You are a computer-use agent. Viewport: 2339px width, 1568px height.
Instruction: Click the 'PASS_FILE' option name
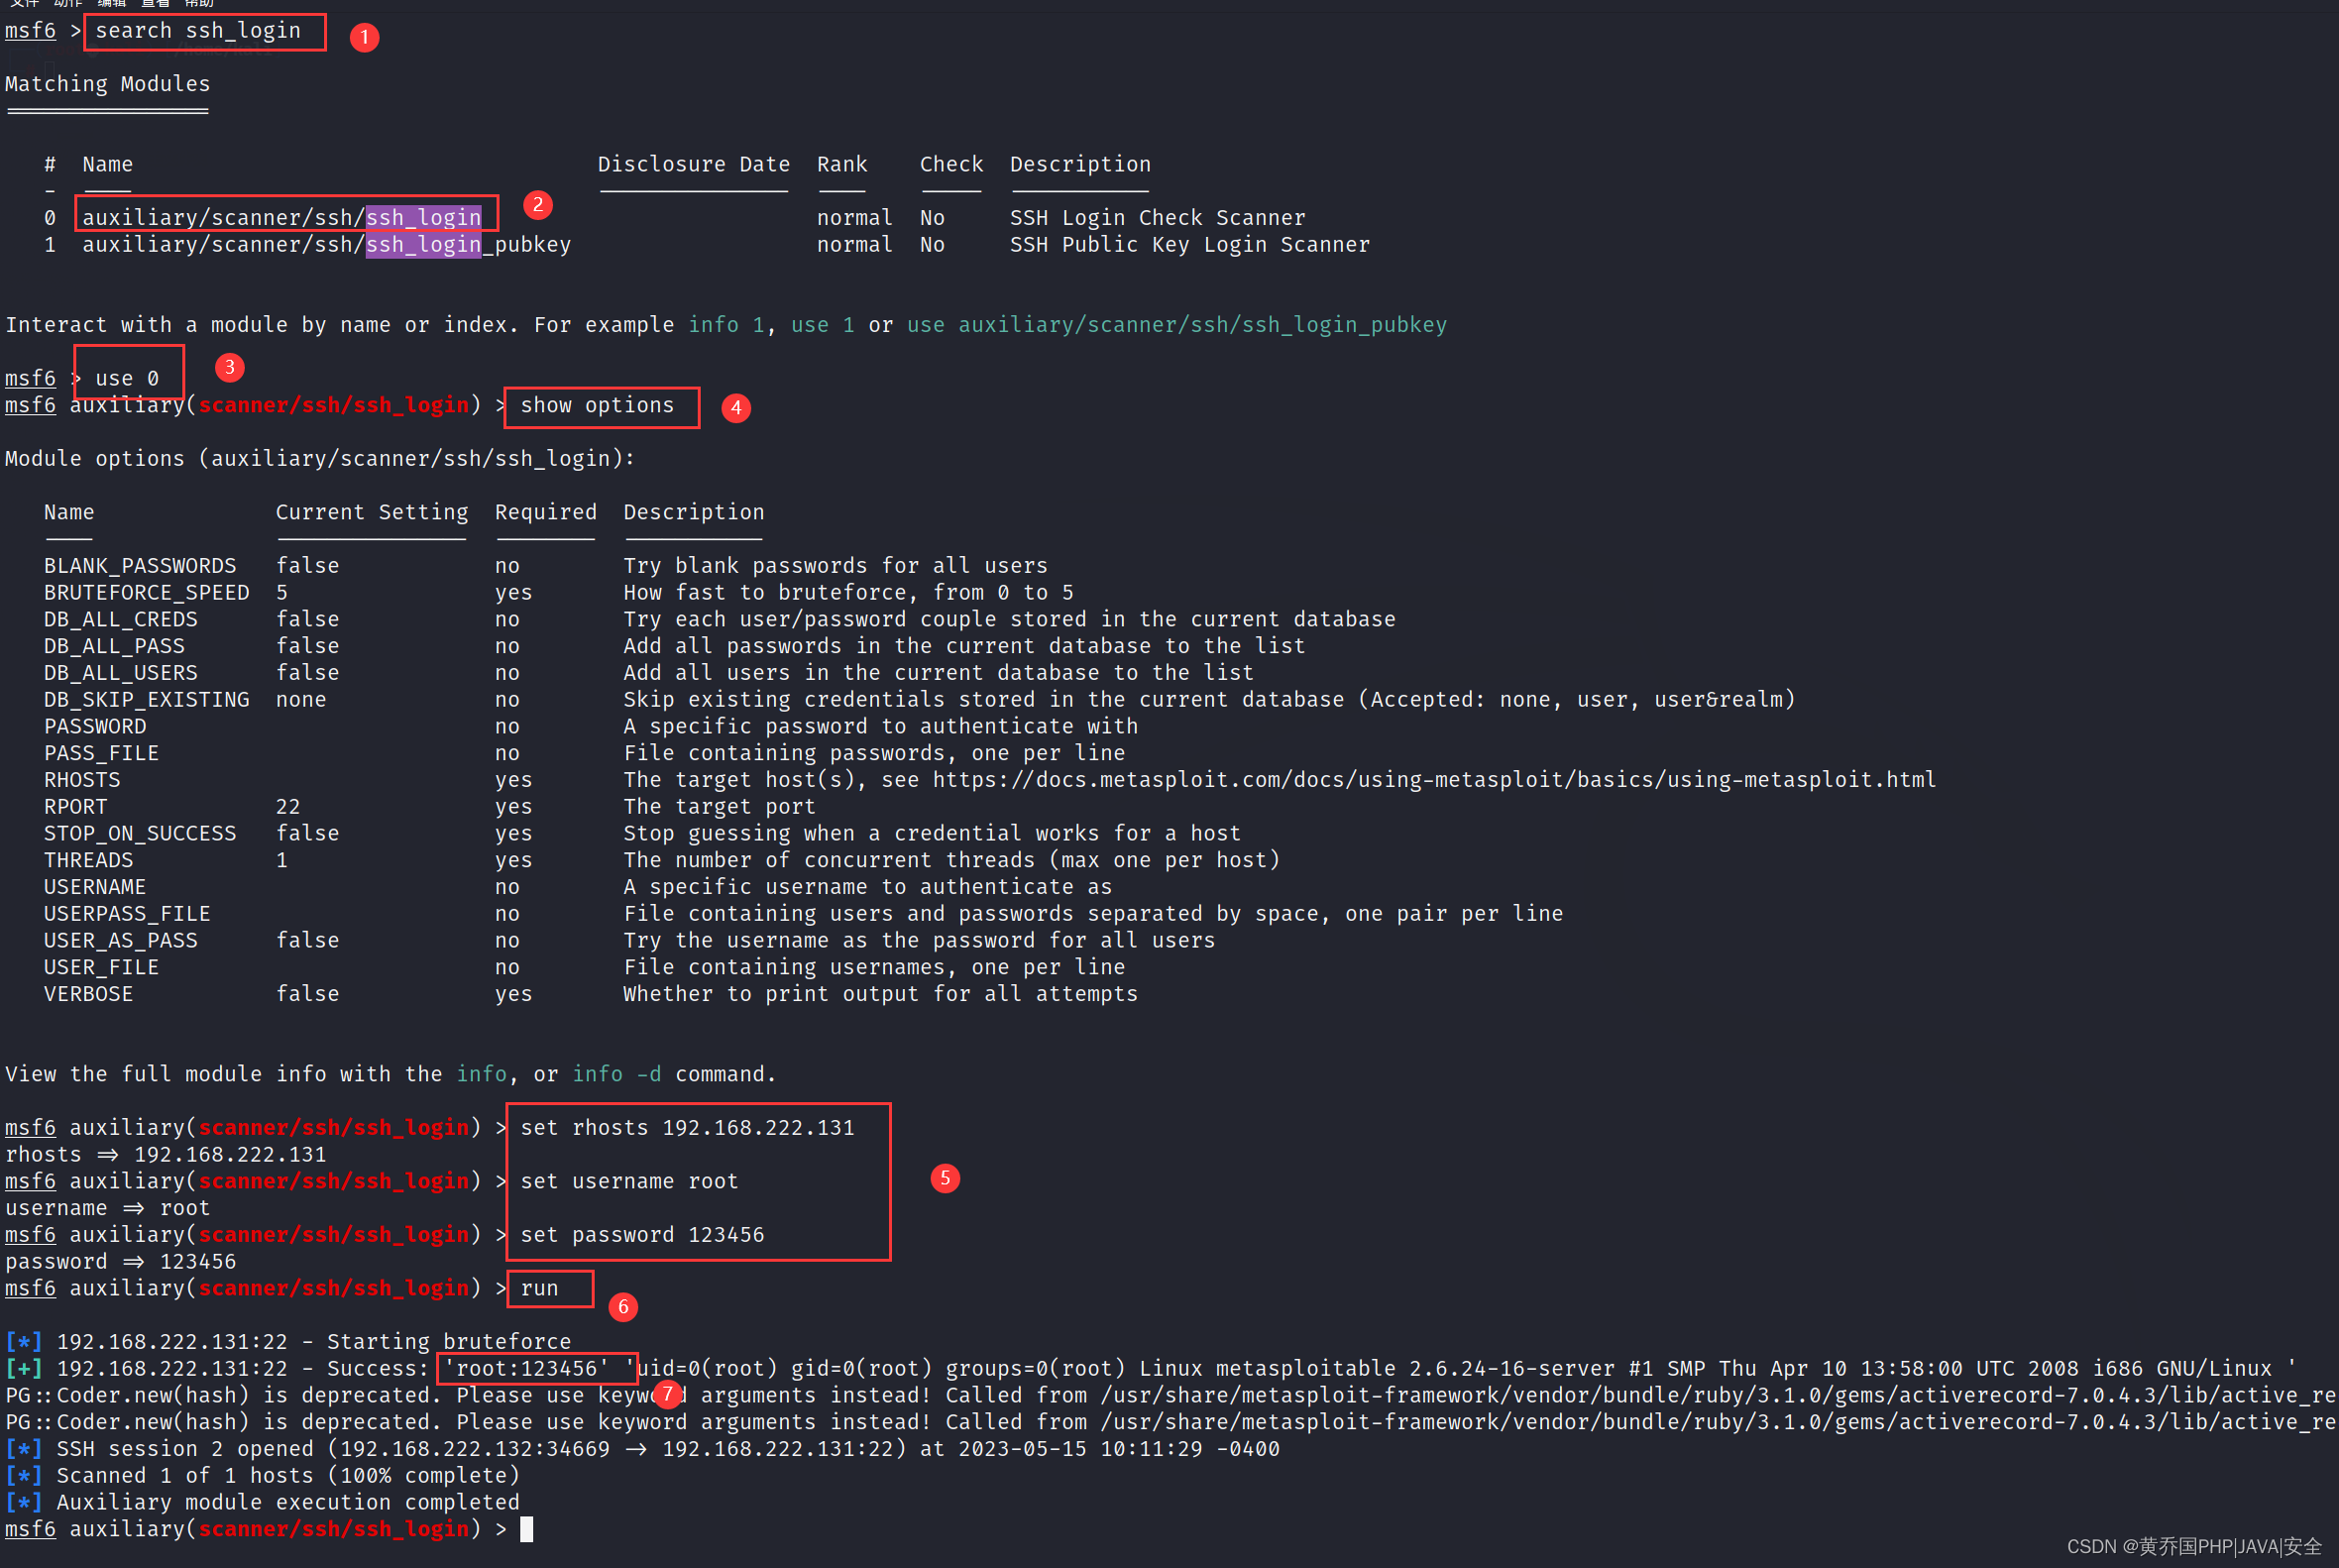[101, 753]
